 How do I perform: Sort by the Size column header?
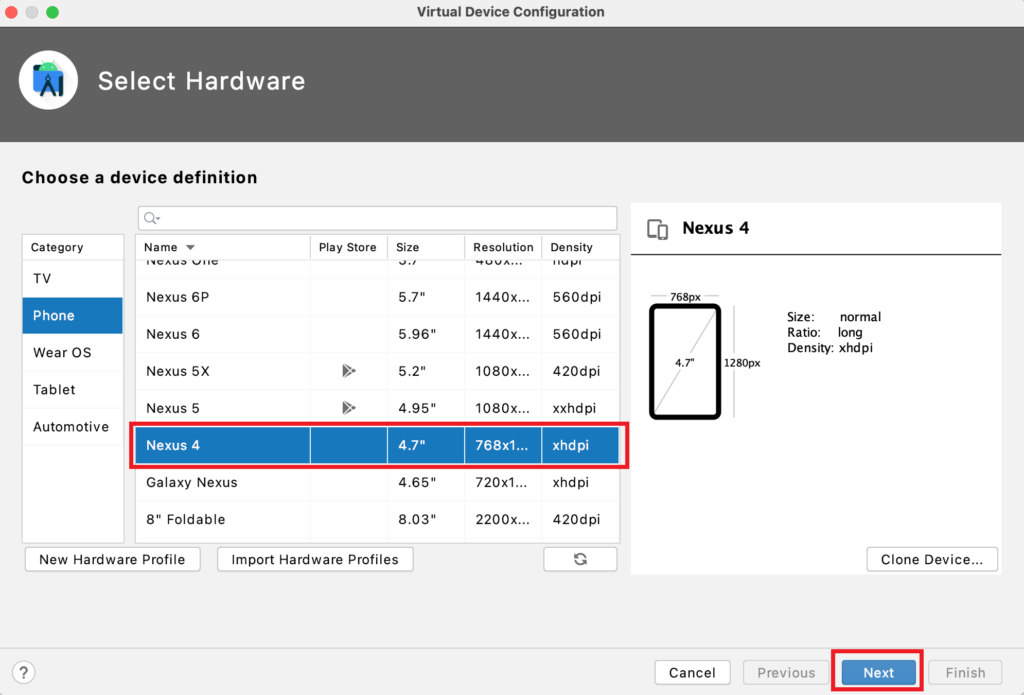pos(426,248)
